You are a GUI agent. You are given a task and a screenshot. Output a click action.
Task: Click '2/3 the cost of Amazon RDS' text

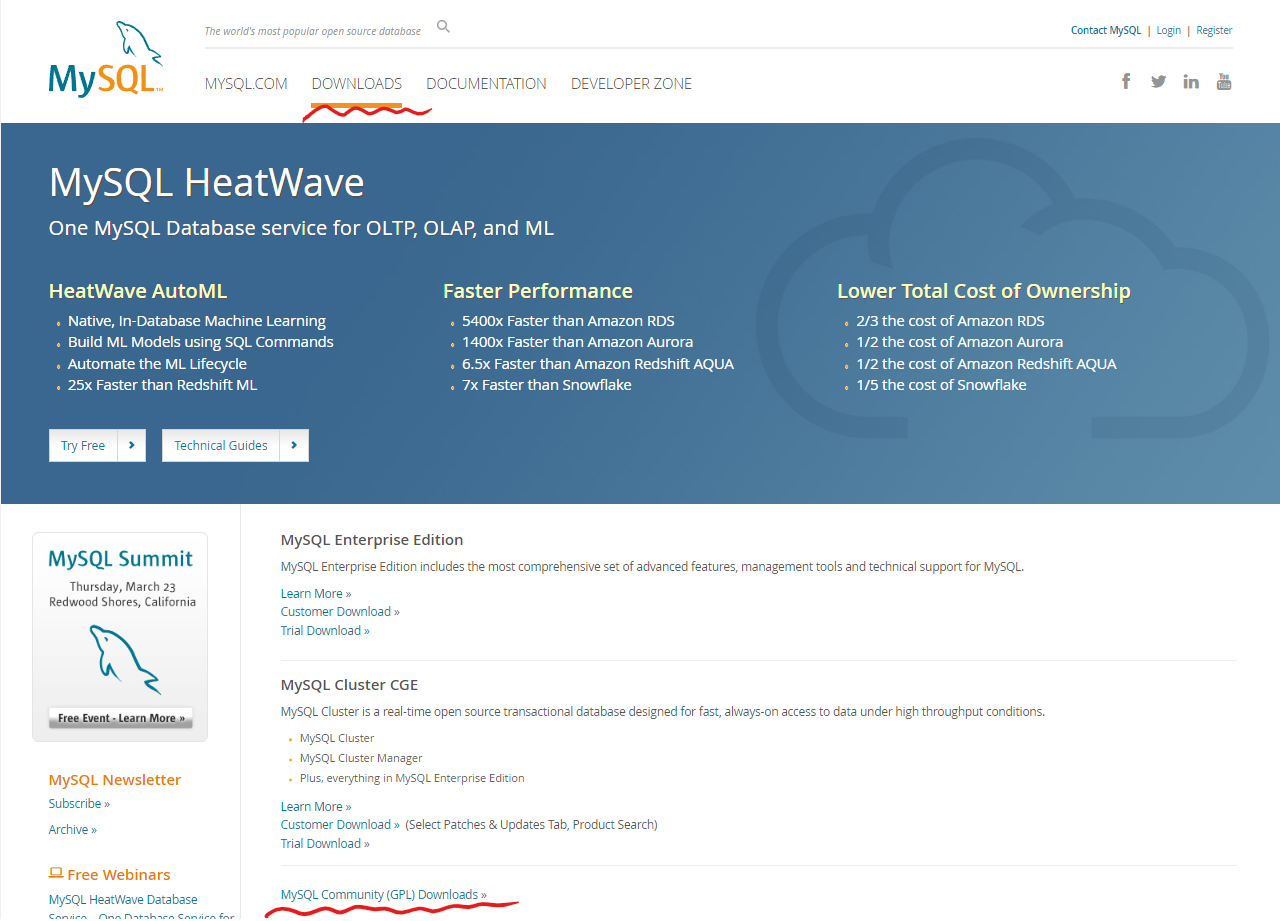click(x=950, y=321)
